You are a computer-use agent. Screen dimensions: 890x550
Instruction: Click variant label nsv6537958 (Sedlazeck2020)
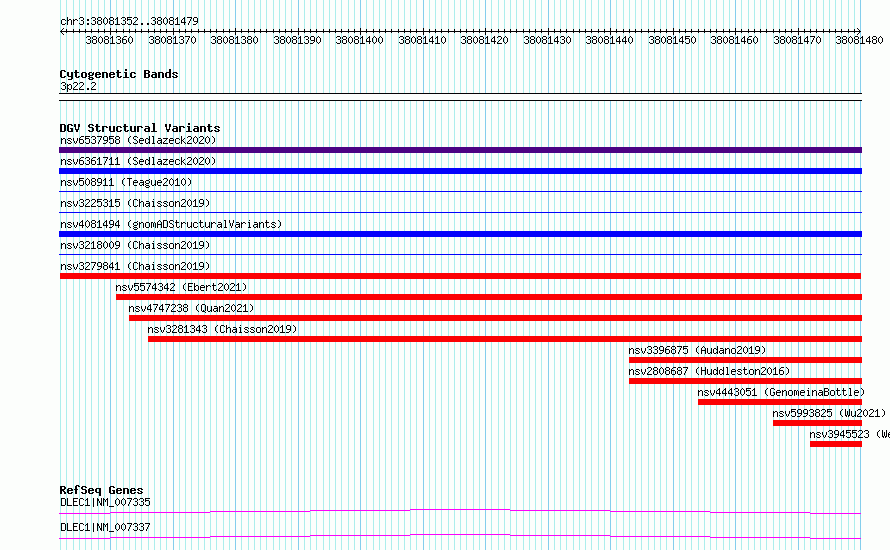point(138,140)
